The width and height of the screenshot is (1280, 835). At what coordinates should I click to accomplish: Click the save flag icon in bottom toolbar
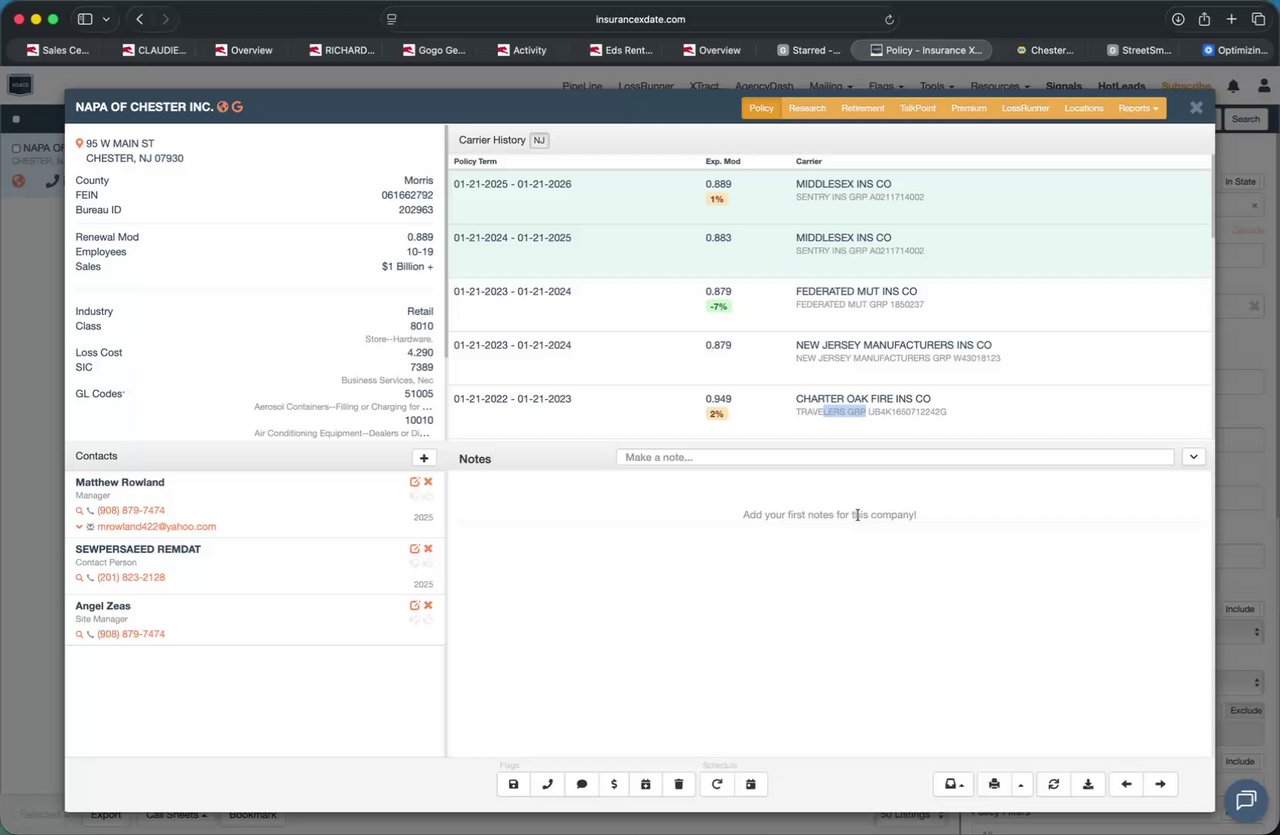513,784
